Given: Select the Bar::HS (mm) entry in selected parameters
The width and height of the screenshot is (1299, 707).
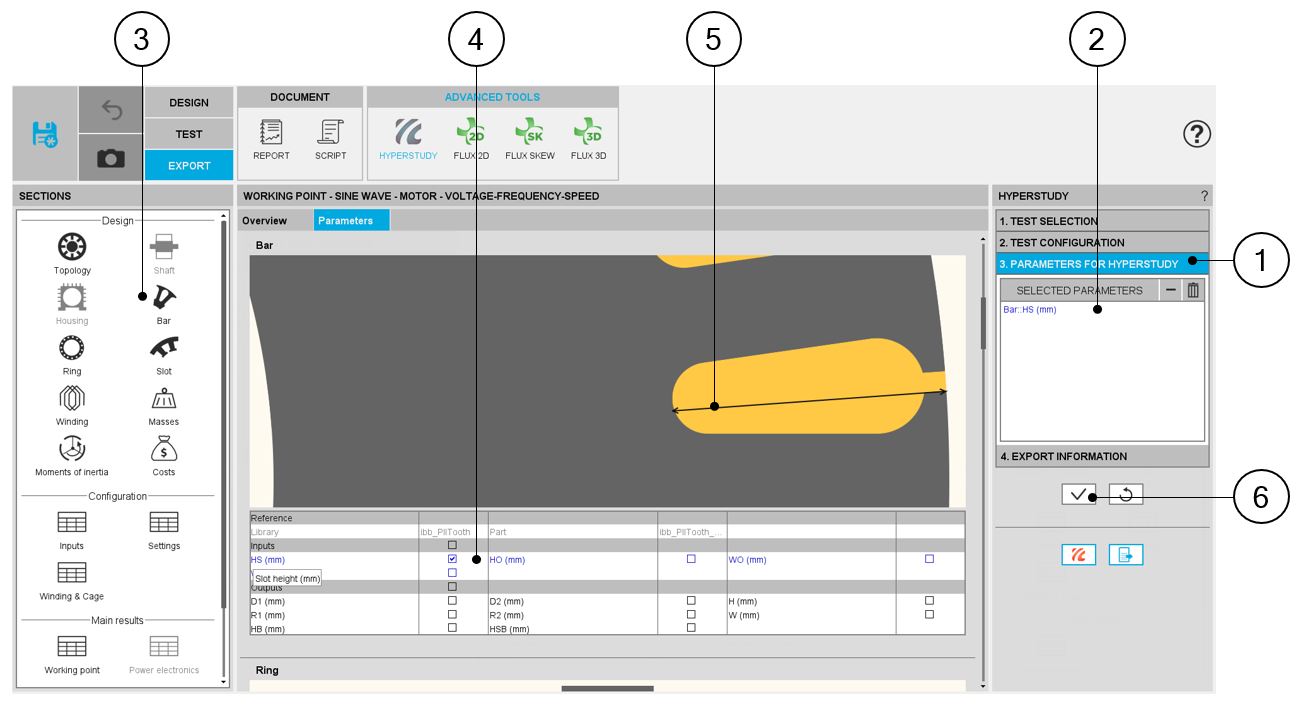Looking at the screenshot, I should 1030,310.
